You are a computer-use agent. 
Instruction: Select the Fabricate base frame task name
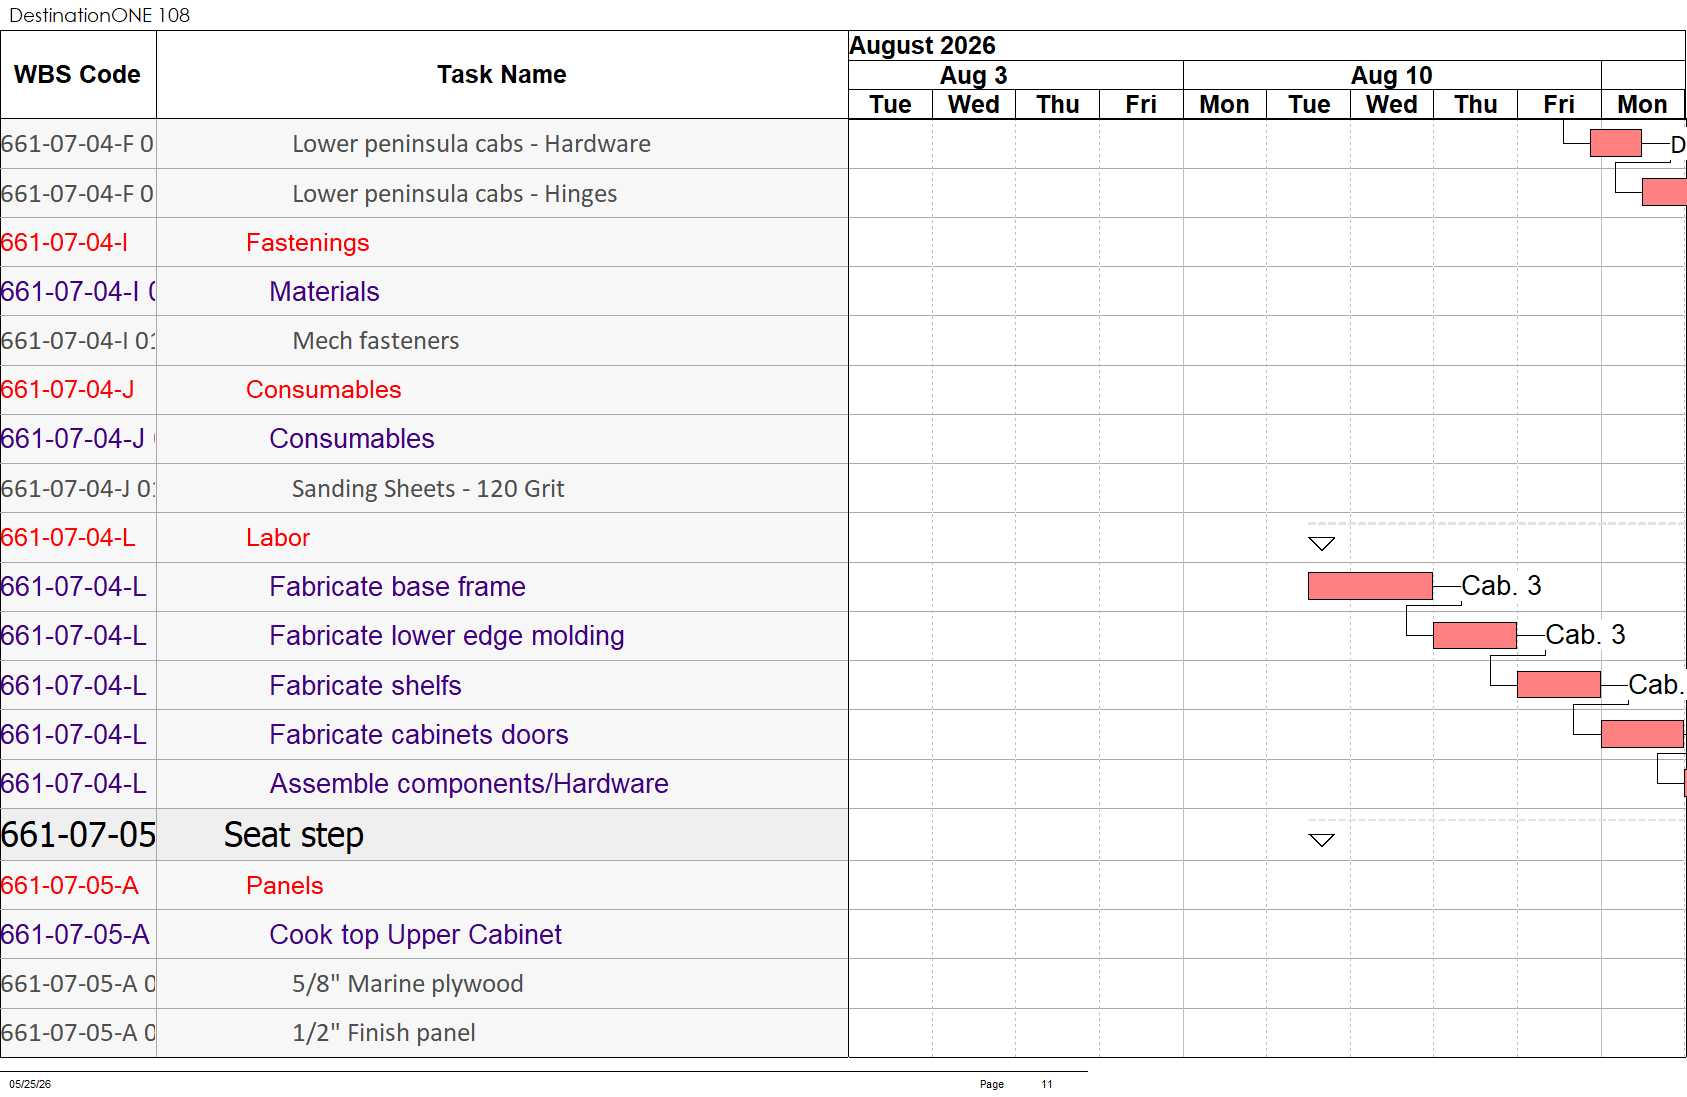click(x=397, y=587)
